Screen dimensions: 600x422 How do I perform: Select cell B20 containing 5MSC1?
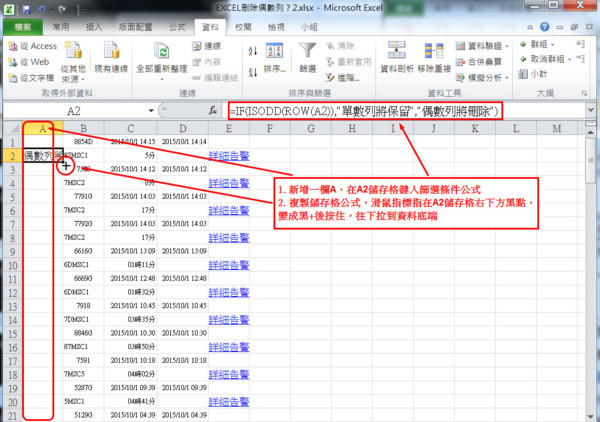pos(83,402)
